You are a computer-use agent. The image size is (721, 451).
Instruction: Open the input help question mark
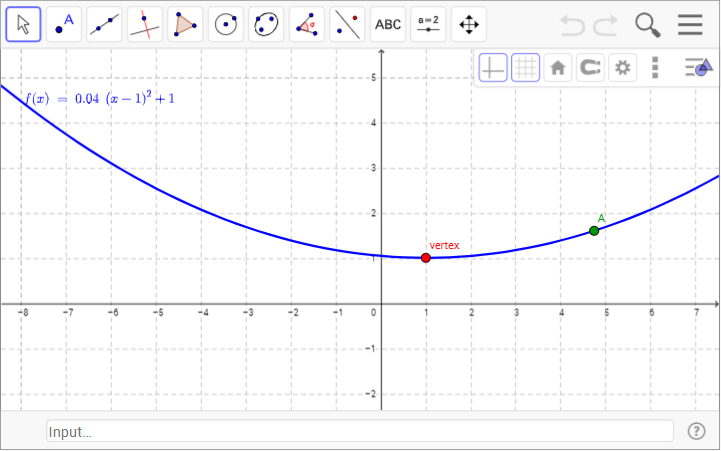pyautogui.click(x=696, y=431)
